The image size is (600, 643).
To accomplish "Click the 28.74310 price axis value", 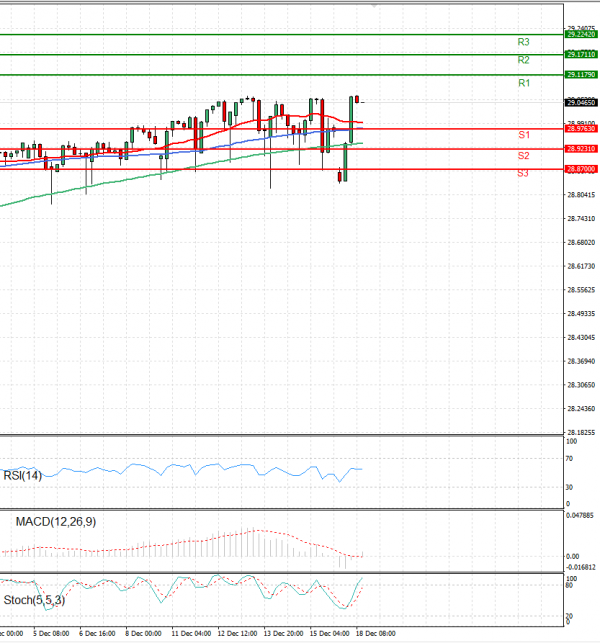I will (581, 219).
